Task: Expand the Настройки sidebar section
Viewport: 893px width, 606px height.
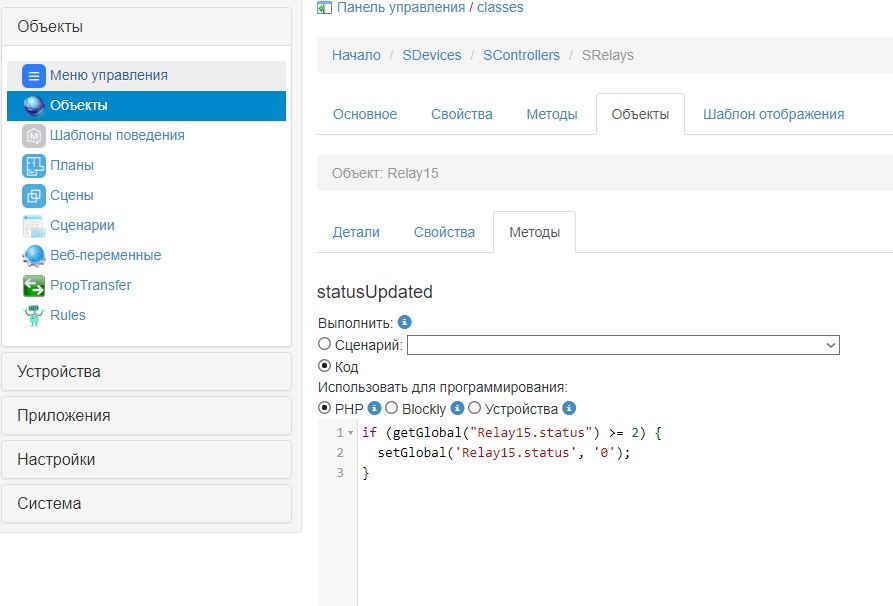Action: [146, 460]
